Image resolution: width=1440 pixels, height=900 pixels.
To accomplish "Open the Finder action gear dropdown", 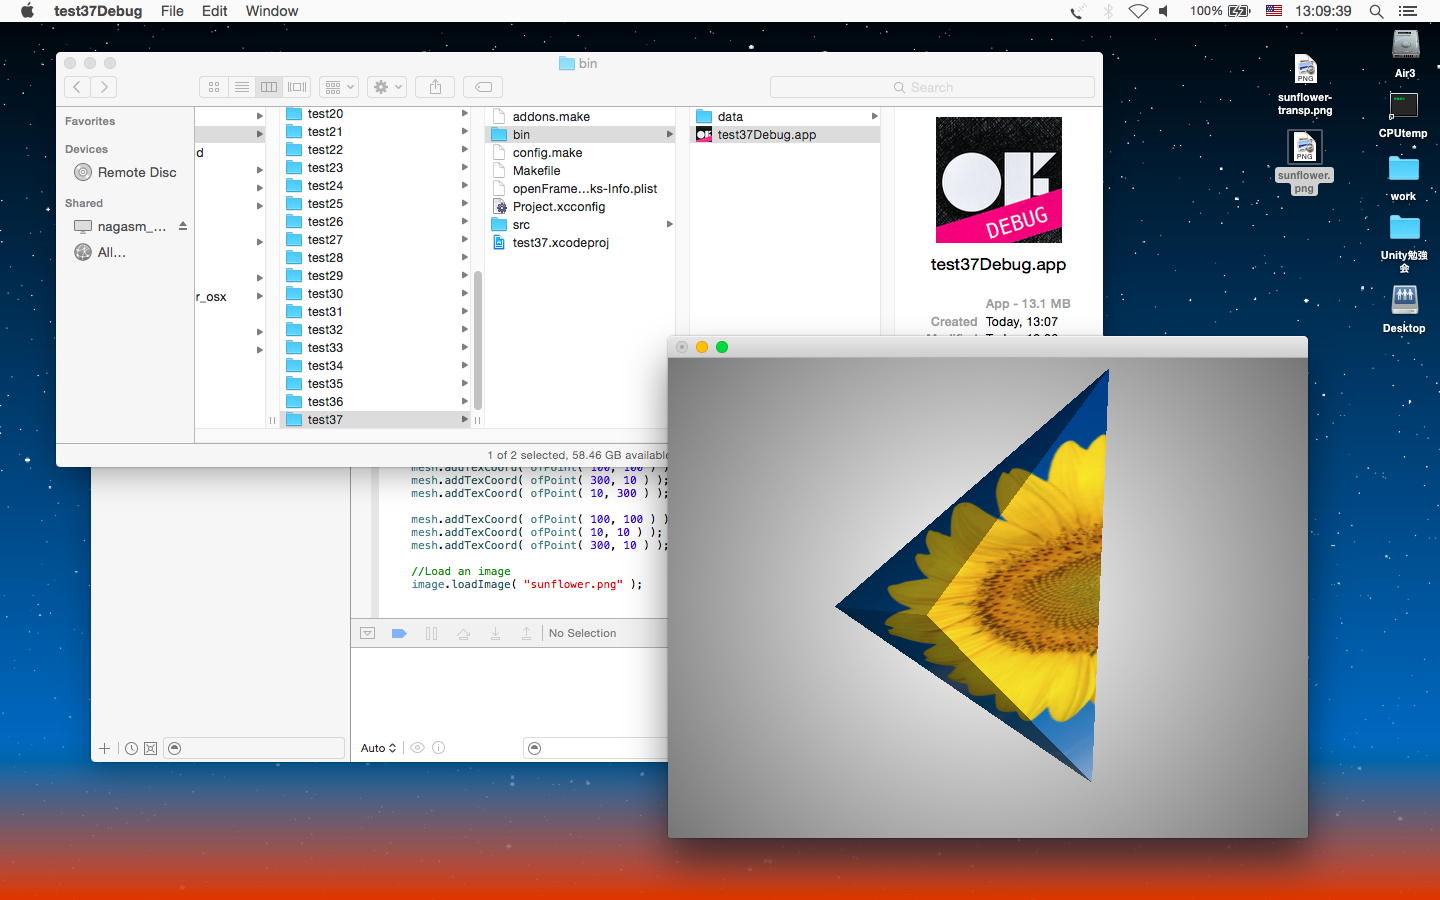I will click(x=386, y=87).
